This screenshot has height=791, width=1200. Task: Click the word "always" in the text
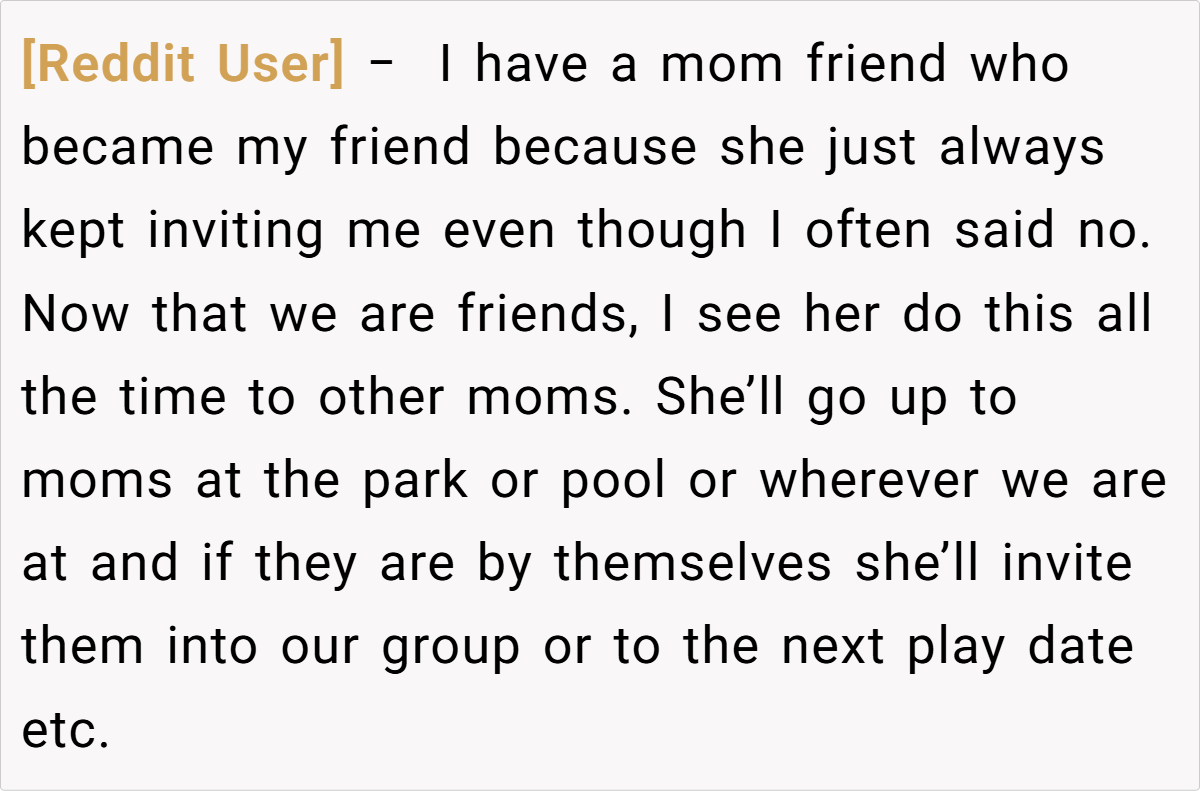point(1022,149)
